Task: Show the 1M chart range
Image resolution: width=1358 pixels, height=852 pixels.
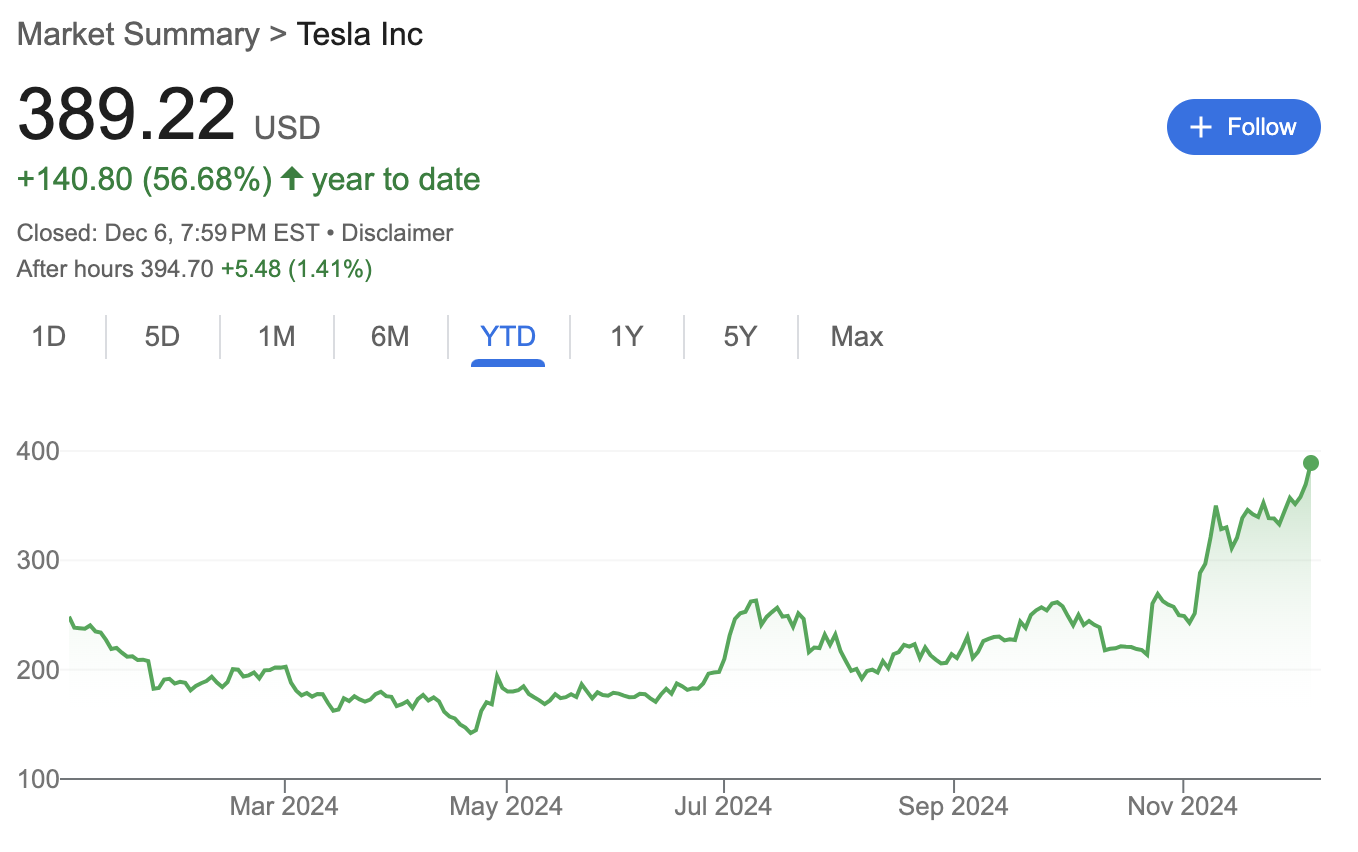Action: pyautogui.click(x=276, y=336)
